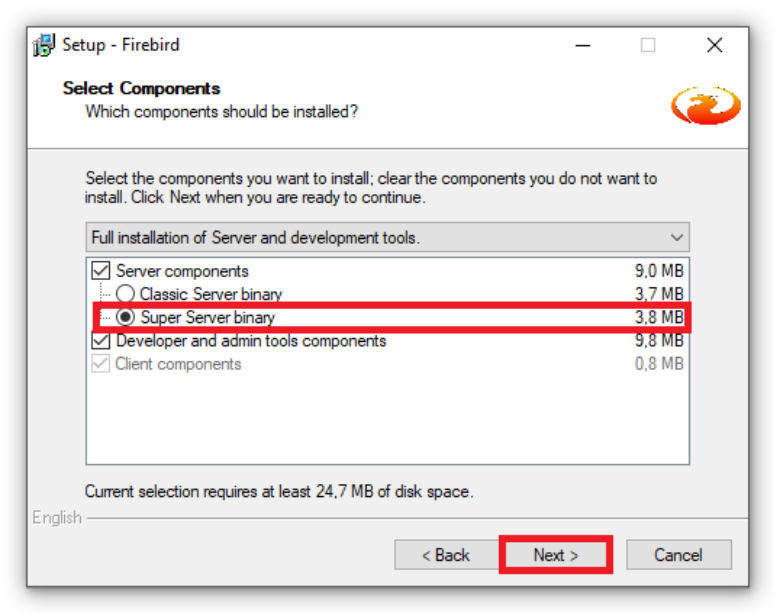
Task: Click empty area in the components list
Action: (387, 420)
